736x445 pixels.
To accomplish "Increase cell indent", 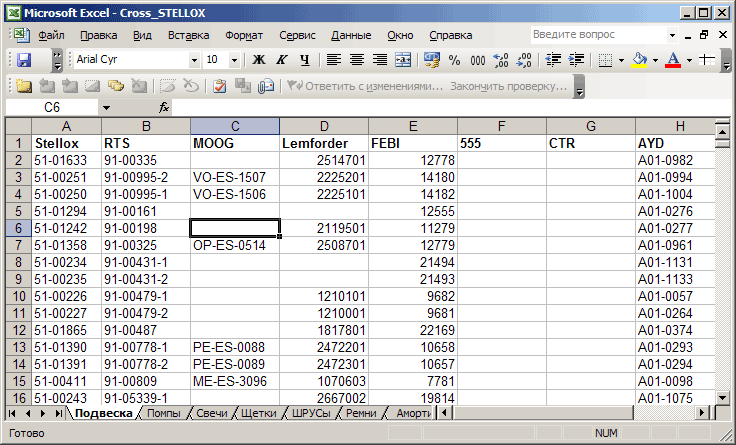I will click(x=576, y=60).
